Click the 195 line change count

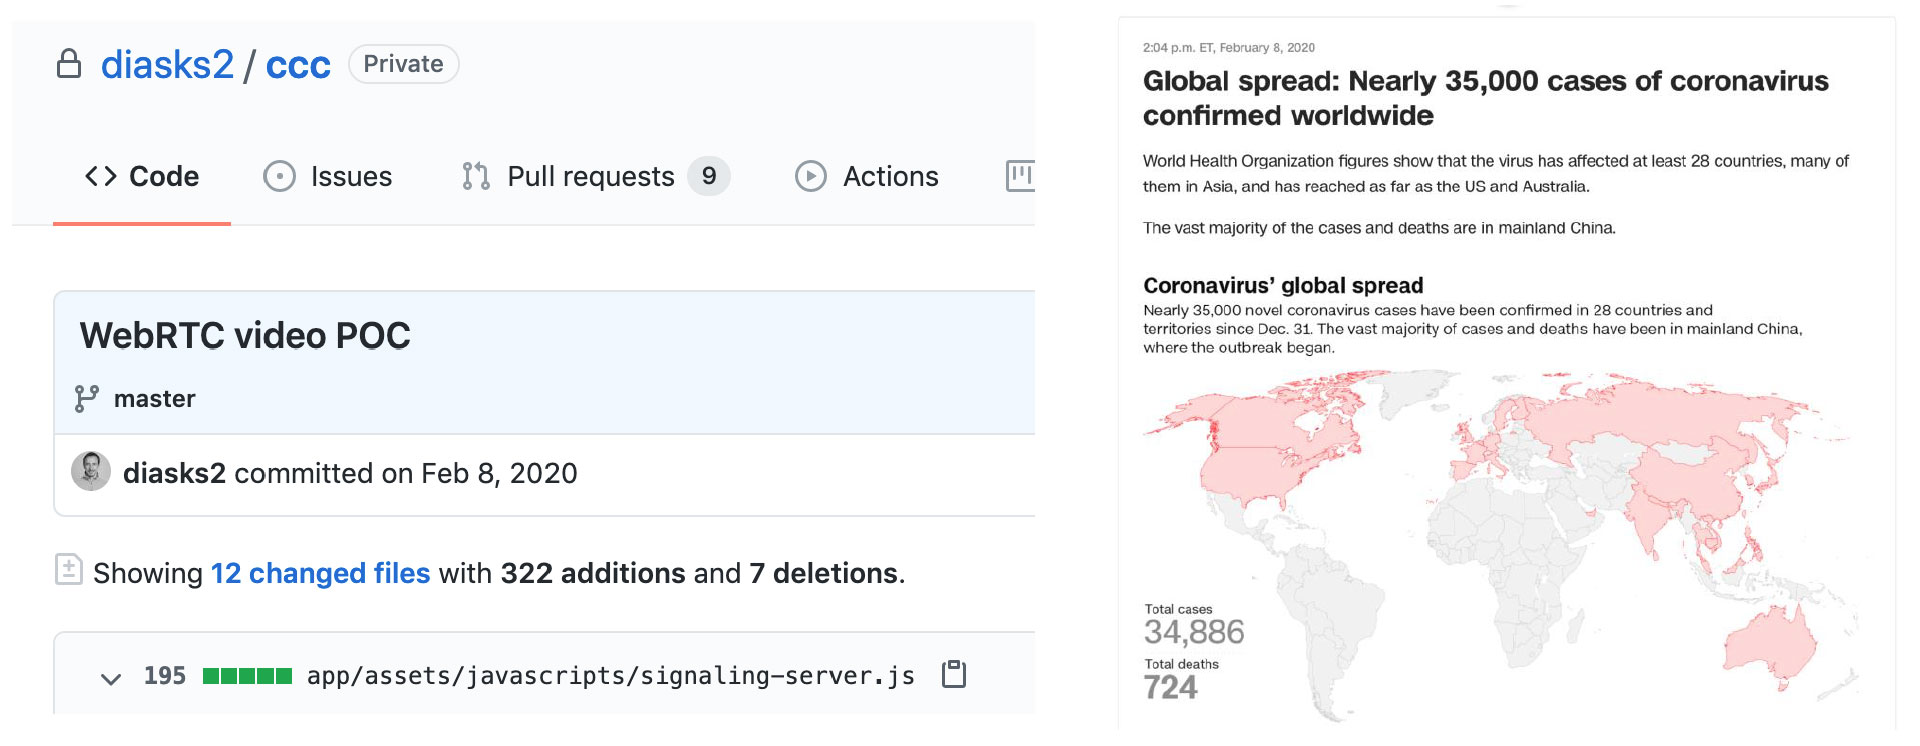(x=165, y=676)
